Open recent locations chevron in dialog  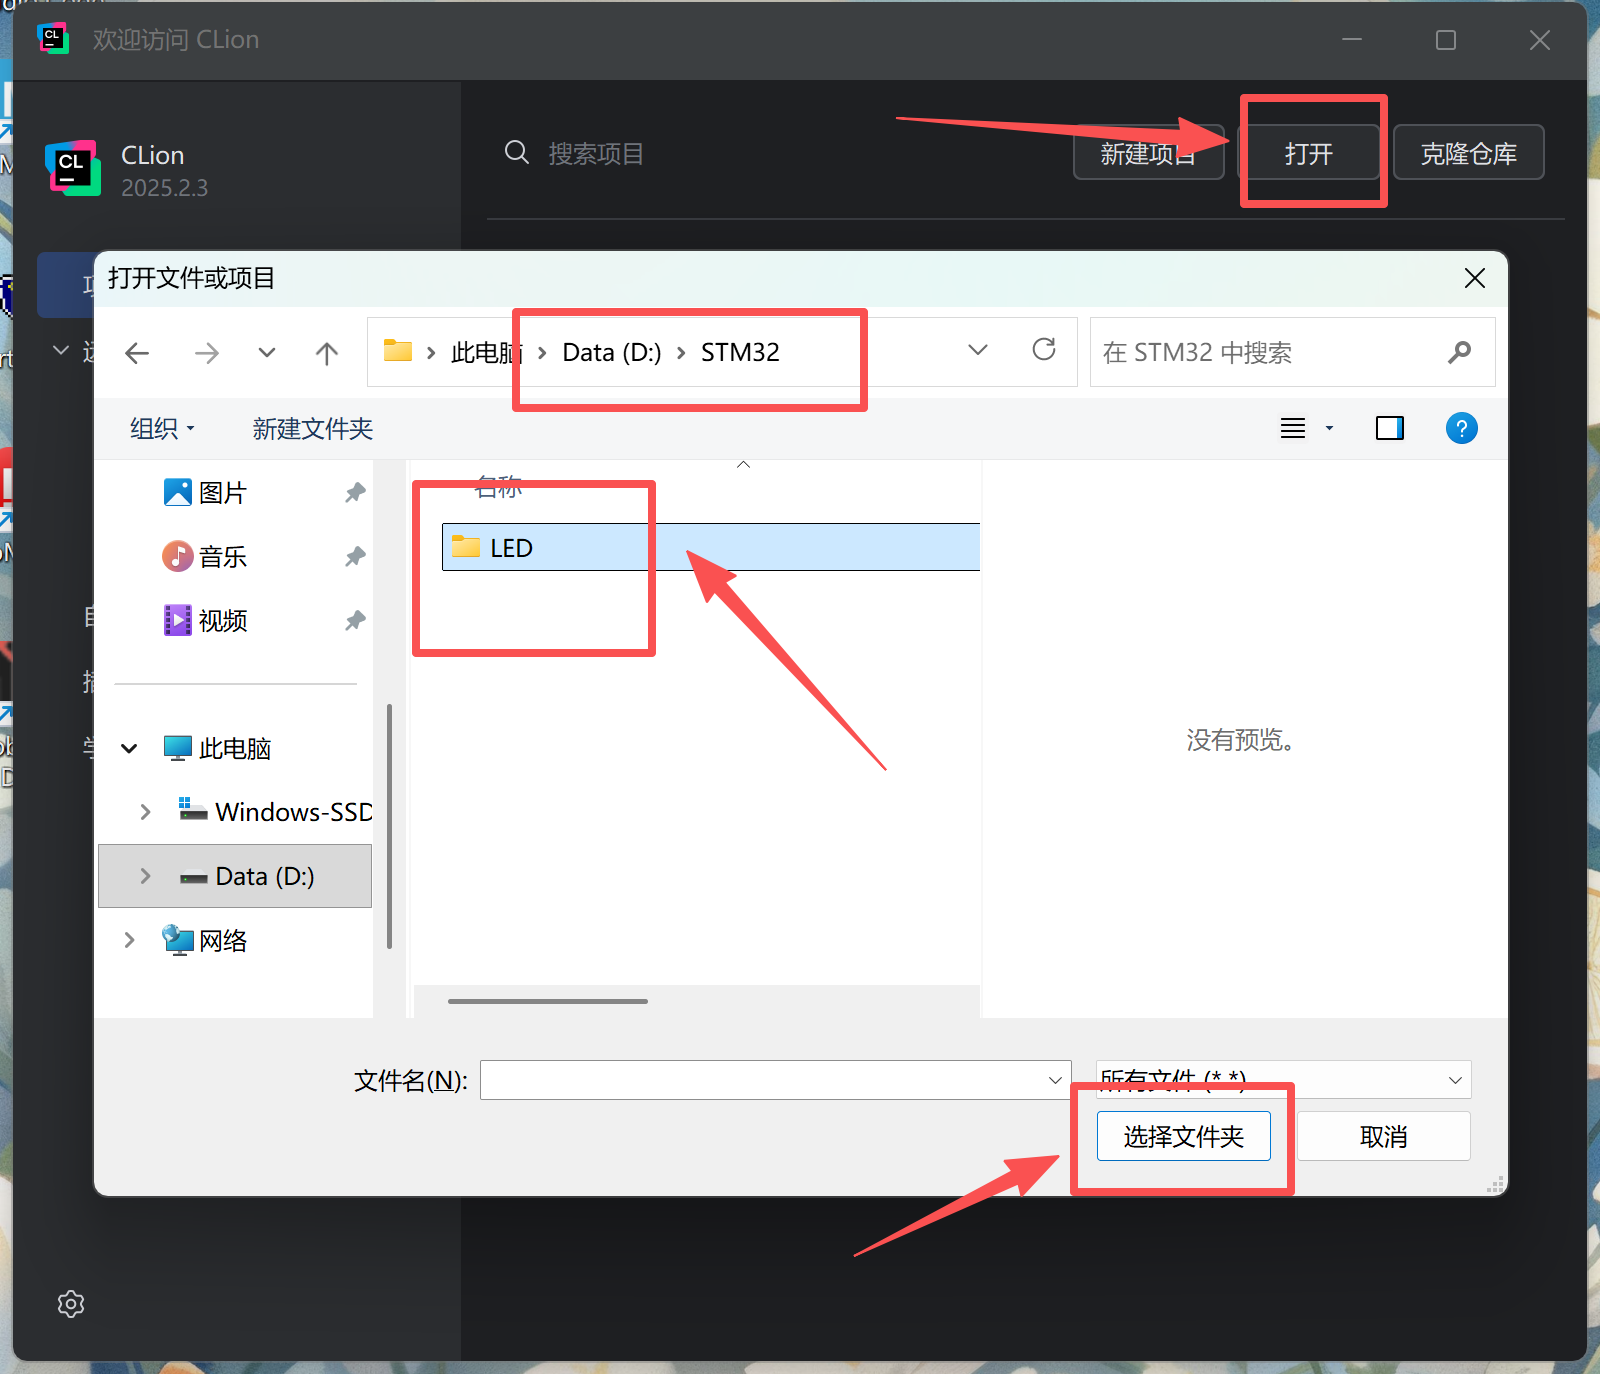(x=267, y=353)
